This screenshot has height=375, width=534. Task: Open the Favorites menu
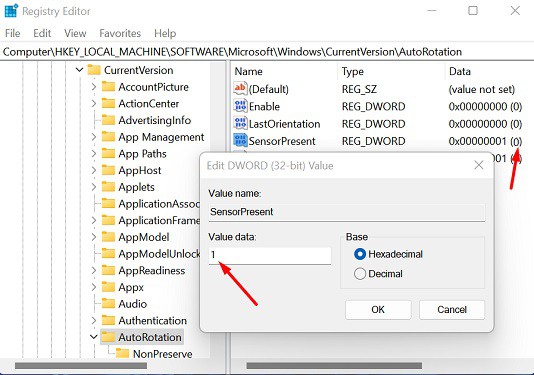(x=120, y=33)
